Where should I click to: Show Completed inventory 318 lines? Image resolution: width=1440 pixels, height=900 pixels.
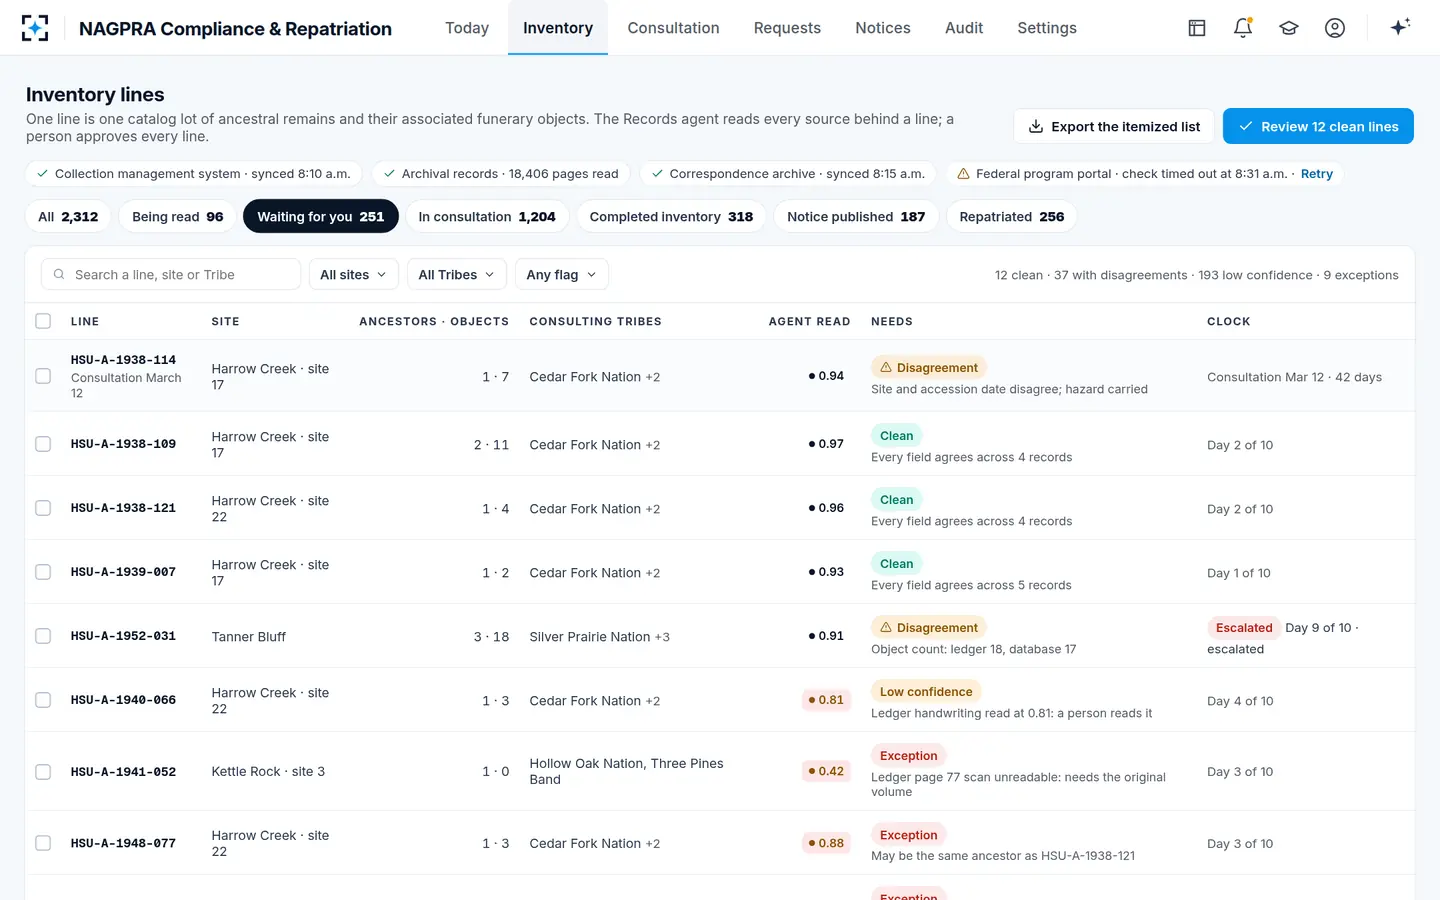[671, 216]
